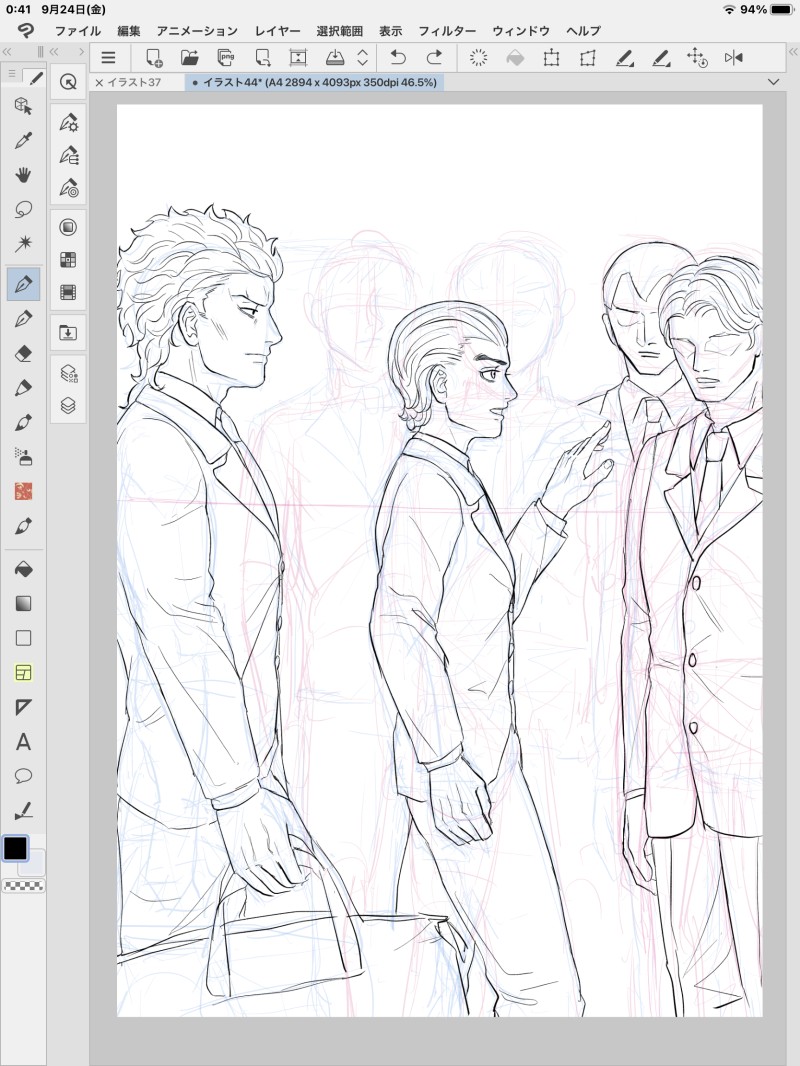Screen dimensions: 800x1066
Task: Select the Correct line tool
Action: pyautogui.click(x=23, y=810)
